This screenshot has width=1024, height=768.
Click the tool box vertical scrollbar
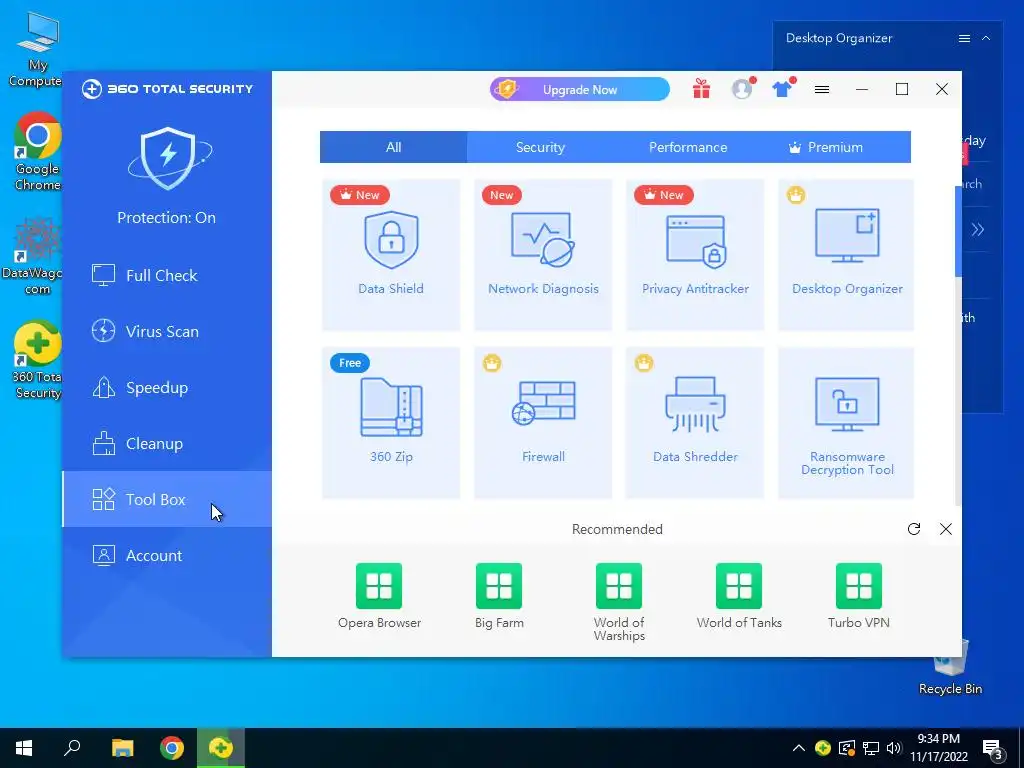pyautogui.click(x=958, y=231)
